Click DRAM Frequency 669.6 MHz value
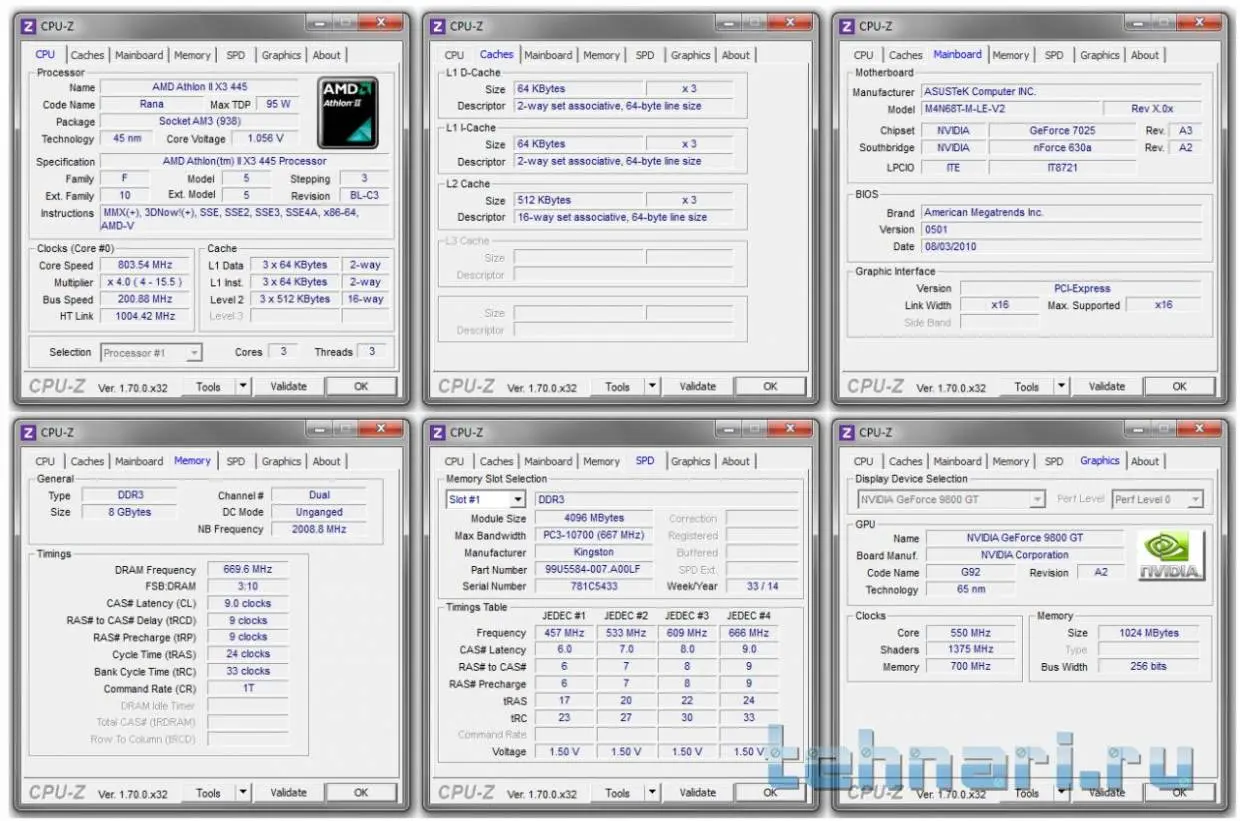Image resolution: width=1240 pixels, height=821 pixels. click(x=247, y=569)
